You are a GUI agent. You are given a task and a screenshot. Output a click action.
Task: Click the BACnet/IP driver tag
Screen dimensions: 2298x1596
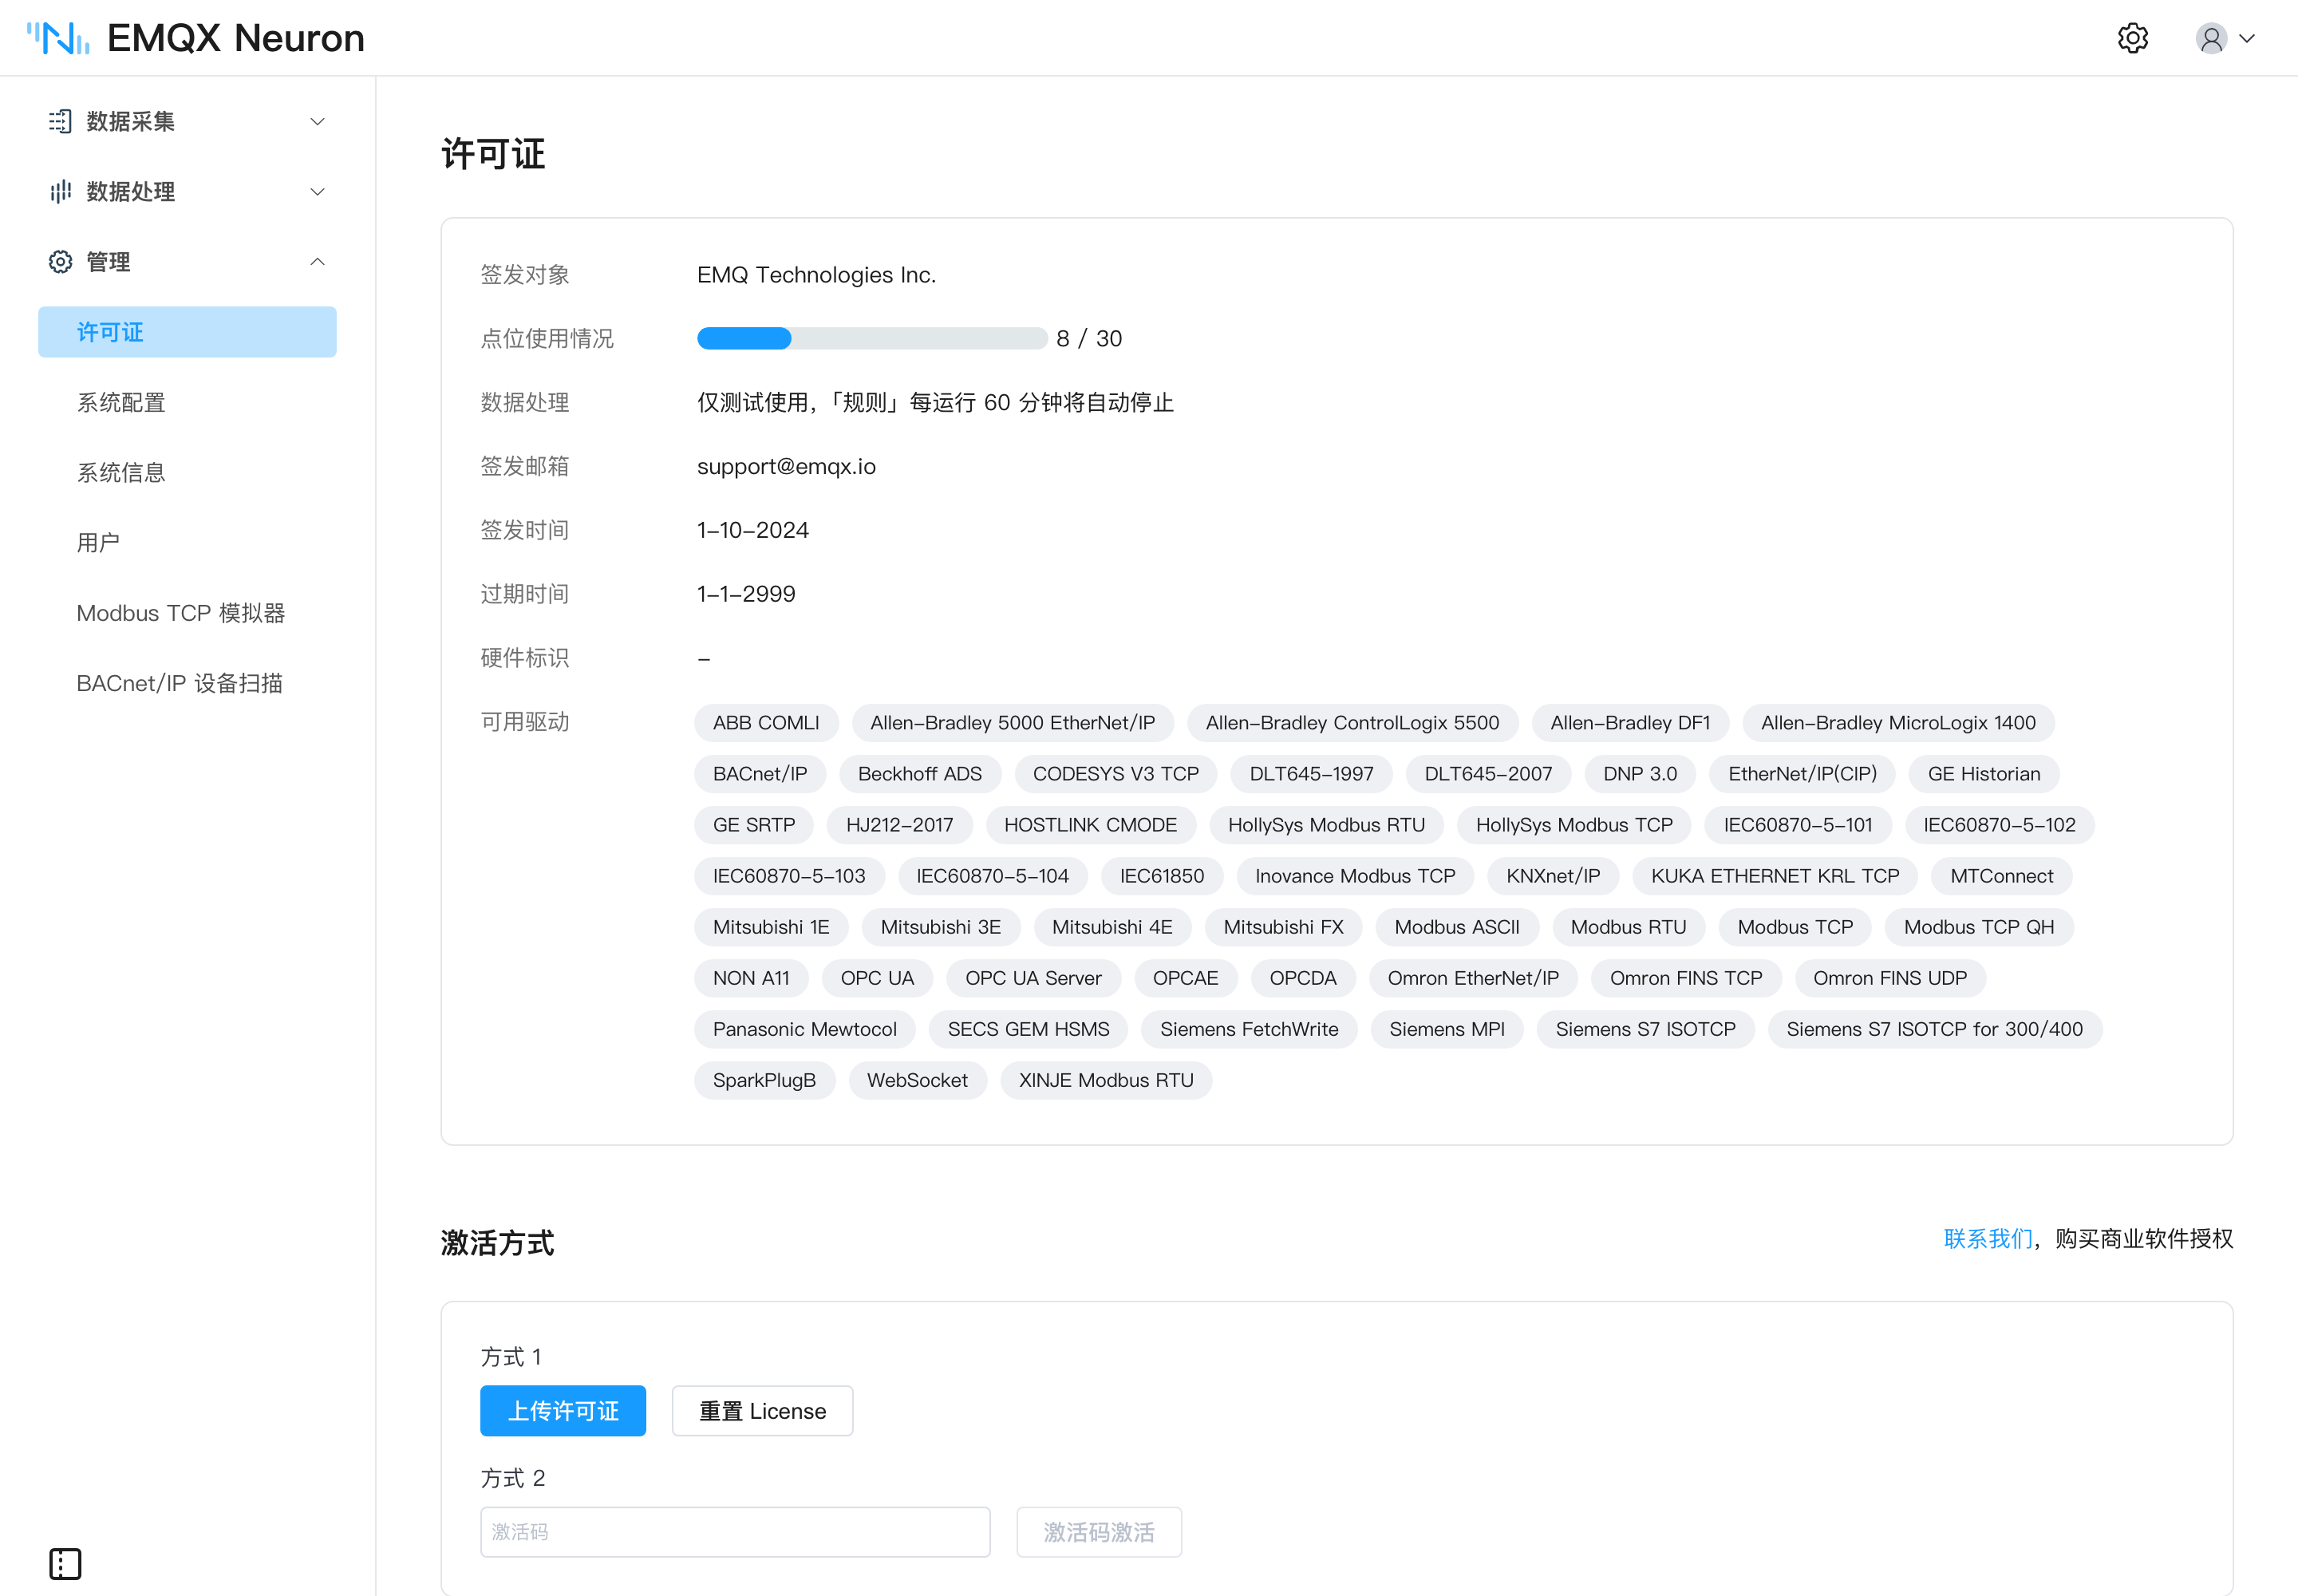coord(759,773)
